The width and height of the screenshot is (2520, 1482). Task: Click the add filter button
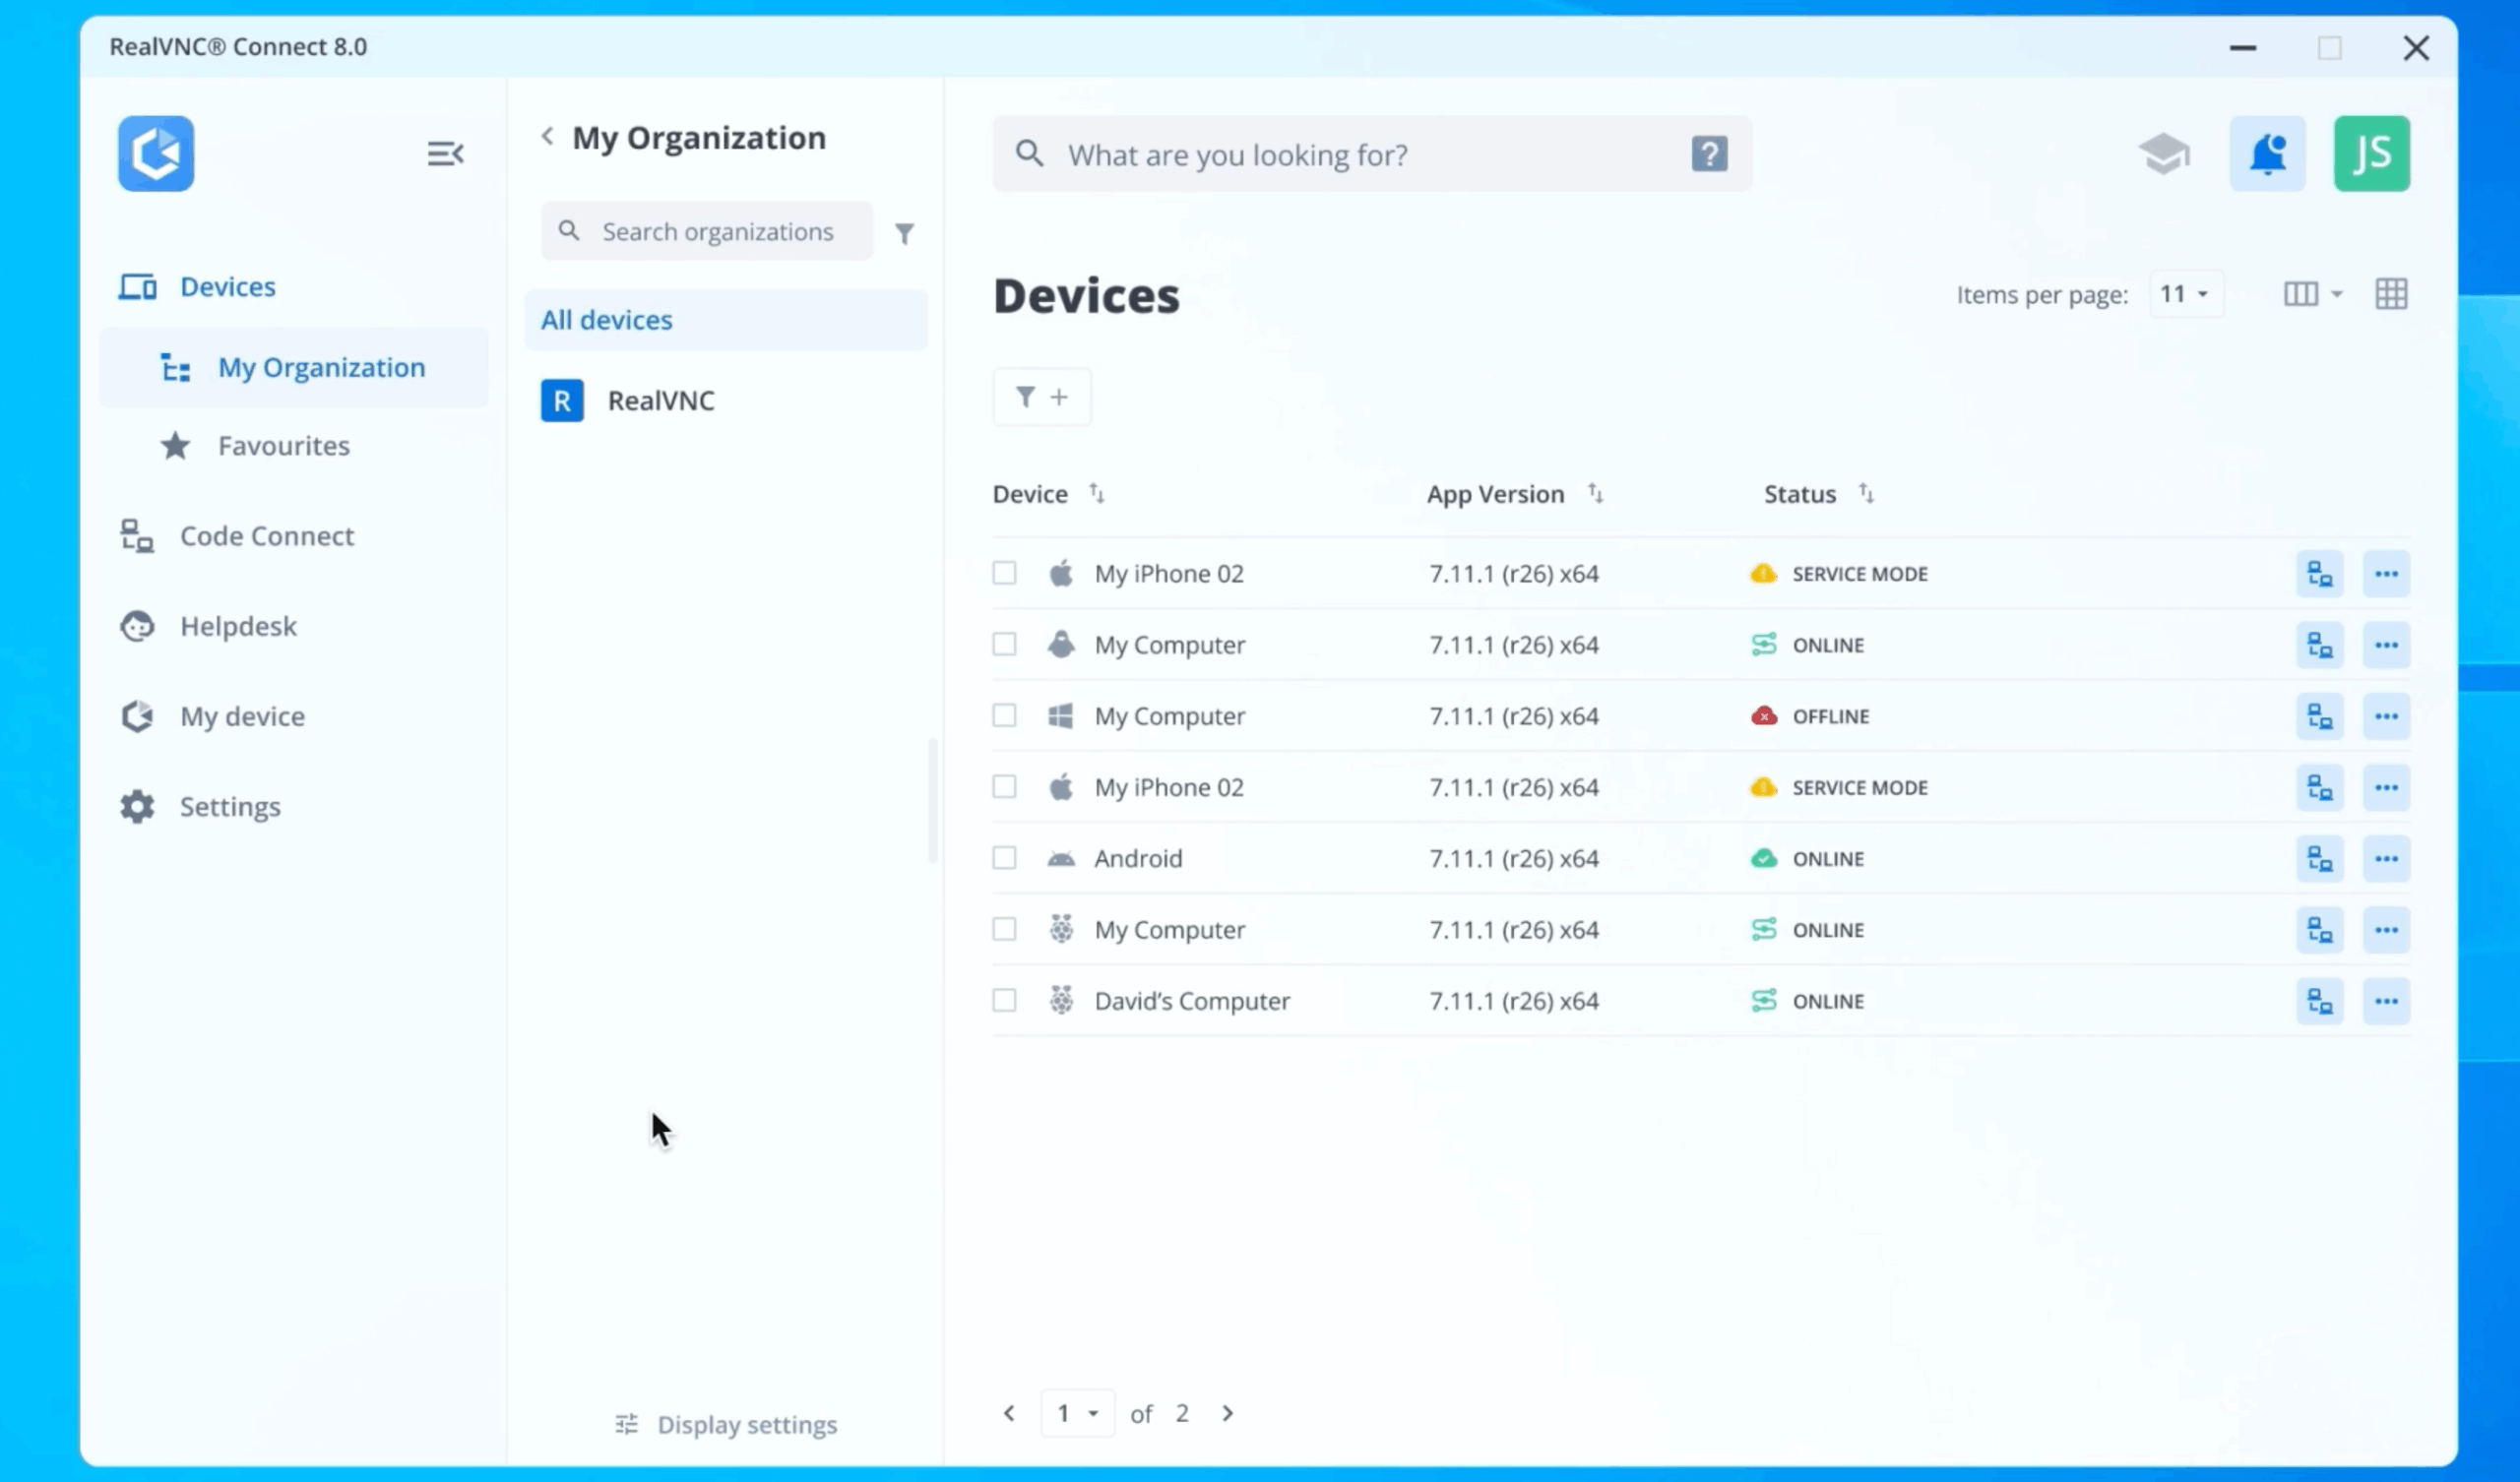click(1041, 397)
